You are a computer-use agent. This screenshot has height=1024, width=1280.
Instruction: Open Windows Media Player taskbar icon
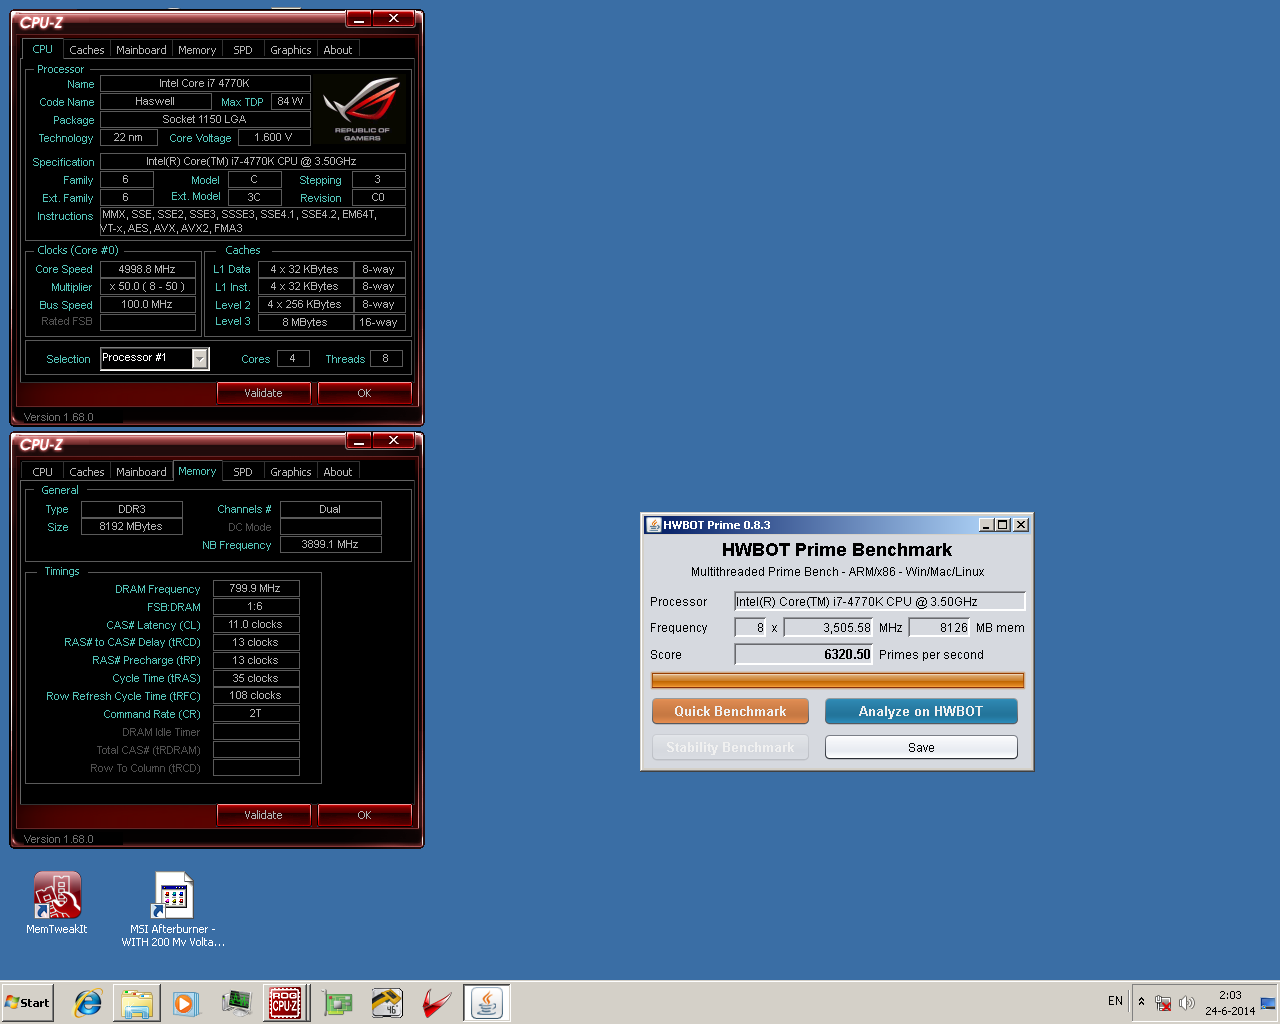click(x=186, y=1003)
